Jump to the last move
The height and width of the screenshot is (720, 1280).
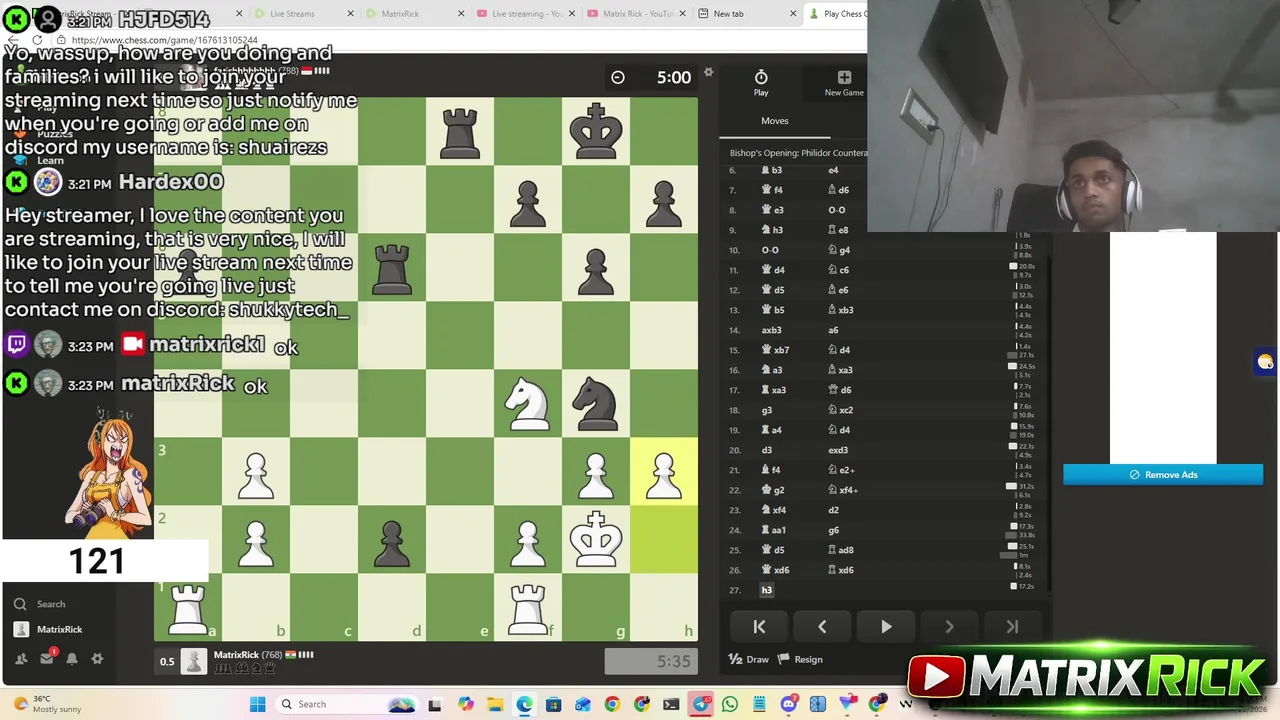(x=1012, y=627)
